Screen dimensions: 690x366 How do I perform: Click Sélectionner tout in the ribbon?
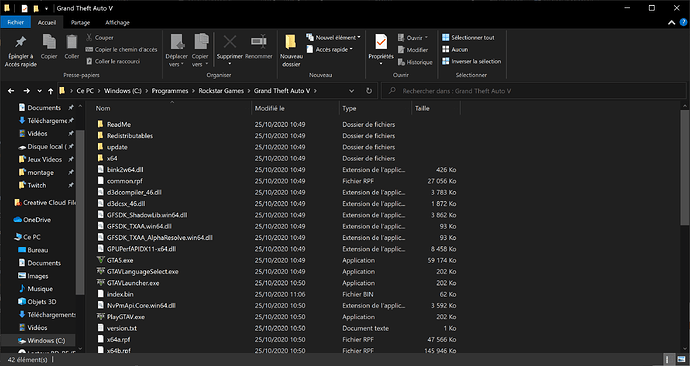[x=468, y=38]
